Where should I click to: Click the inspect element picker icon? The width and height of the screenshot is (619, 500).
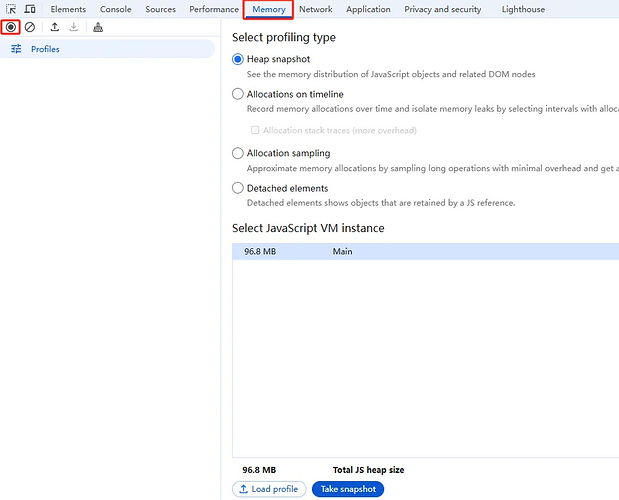click(11, 9)
